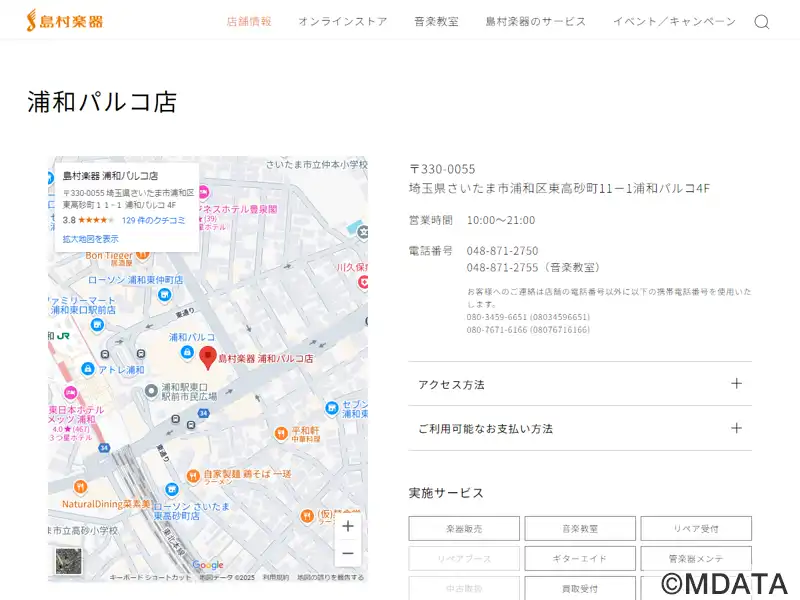
Task: Click the ローソン さいたま東高砂町店 marker
Action: 172,489
